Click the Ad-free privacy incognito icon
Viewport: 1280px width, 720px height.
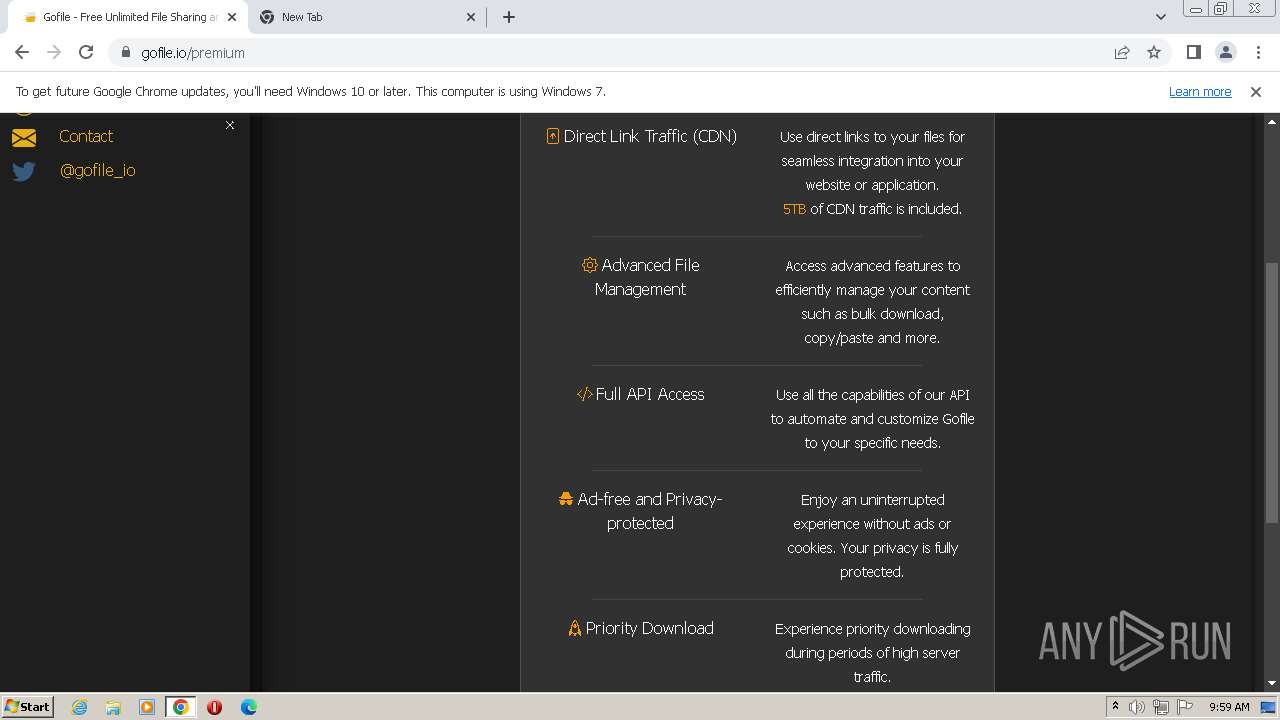(x=566, y=499)
